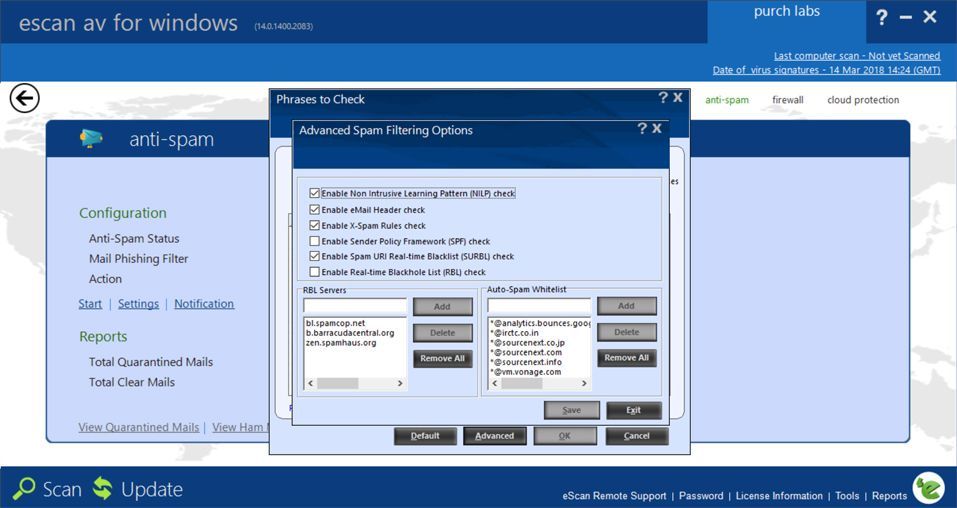This screenshot has width=957, height=508.
Task: Select *@sourcenext.com whitelist entry
Action: pyautogui.click(x=525, y=352)
